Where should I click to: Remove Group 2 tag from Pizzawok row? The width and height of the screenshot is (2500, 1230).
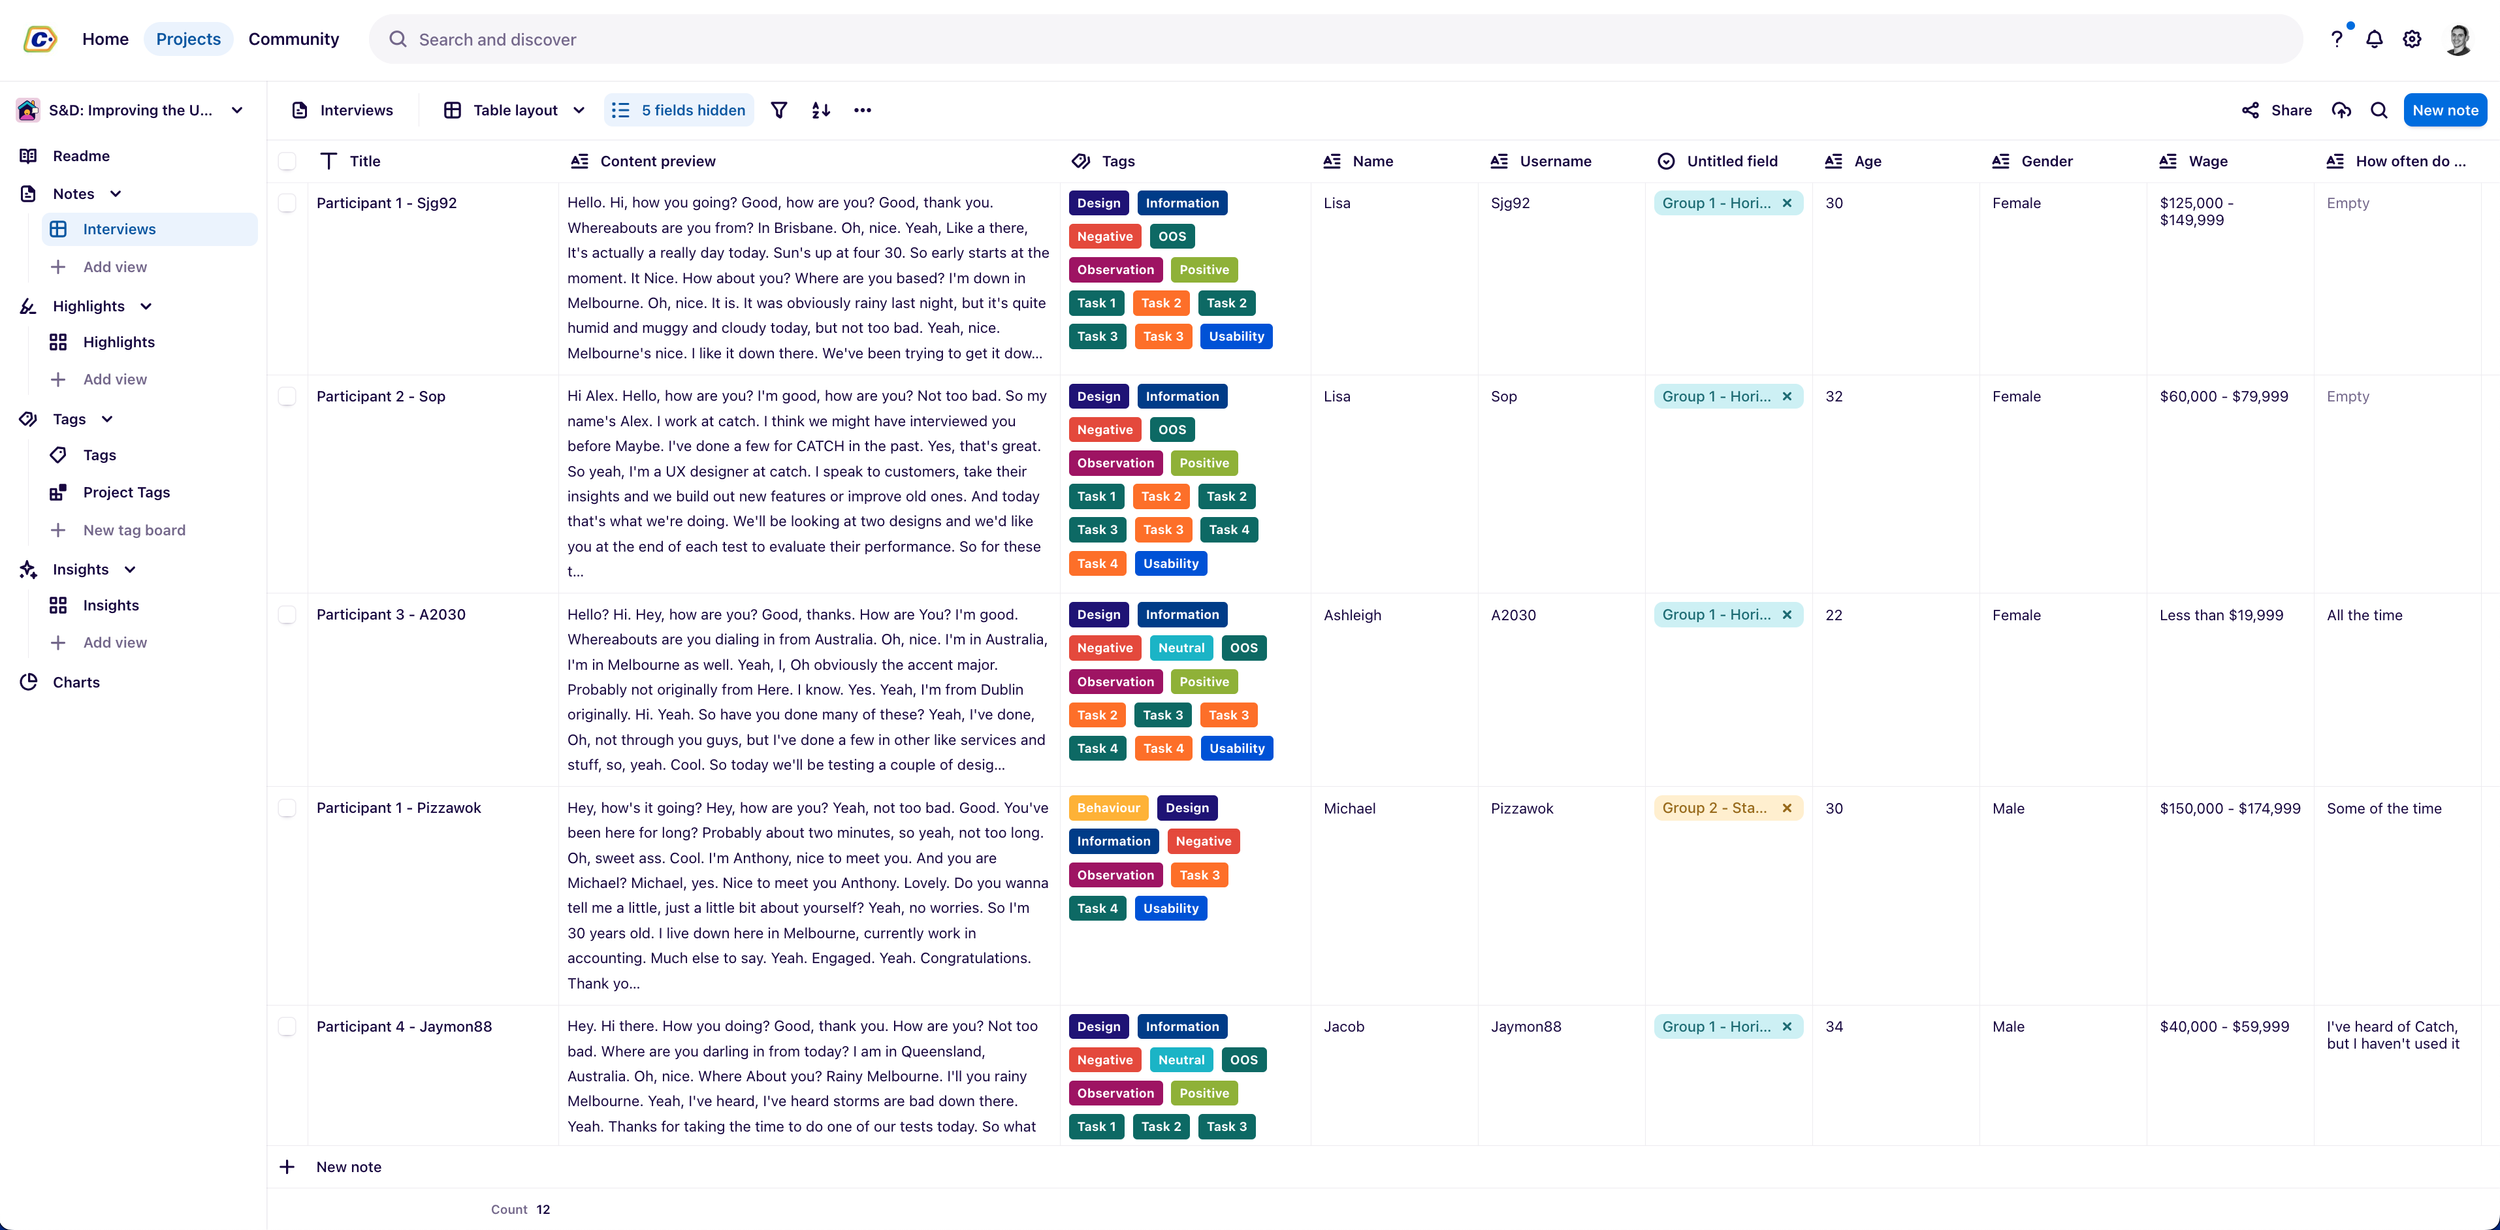coord(1787,808)
